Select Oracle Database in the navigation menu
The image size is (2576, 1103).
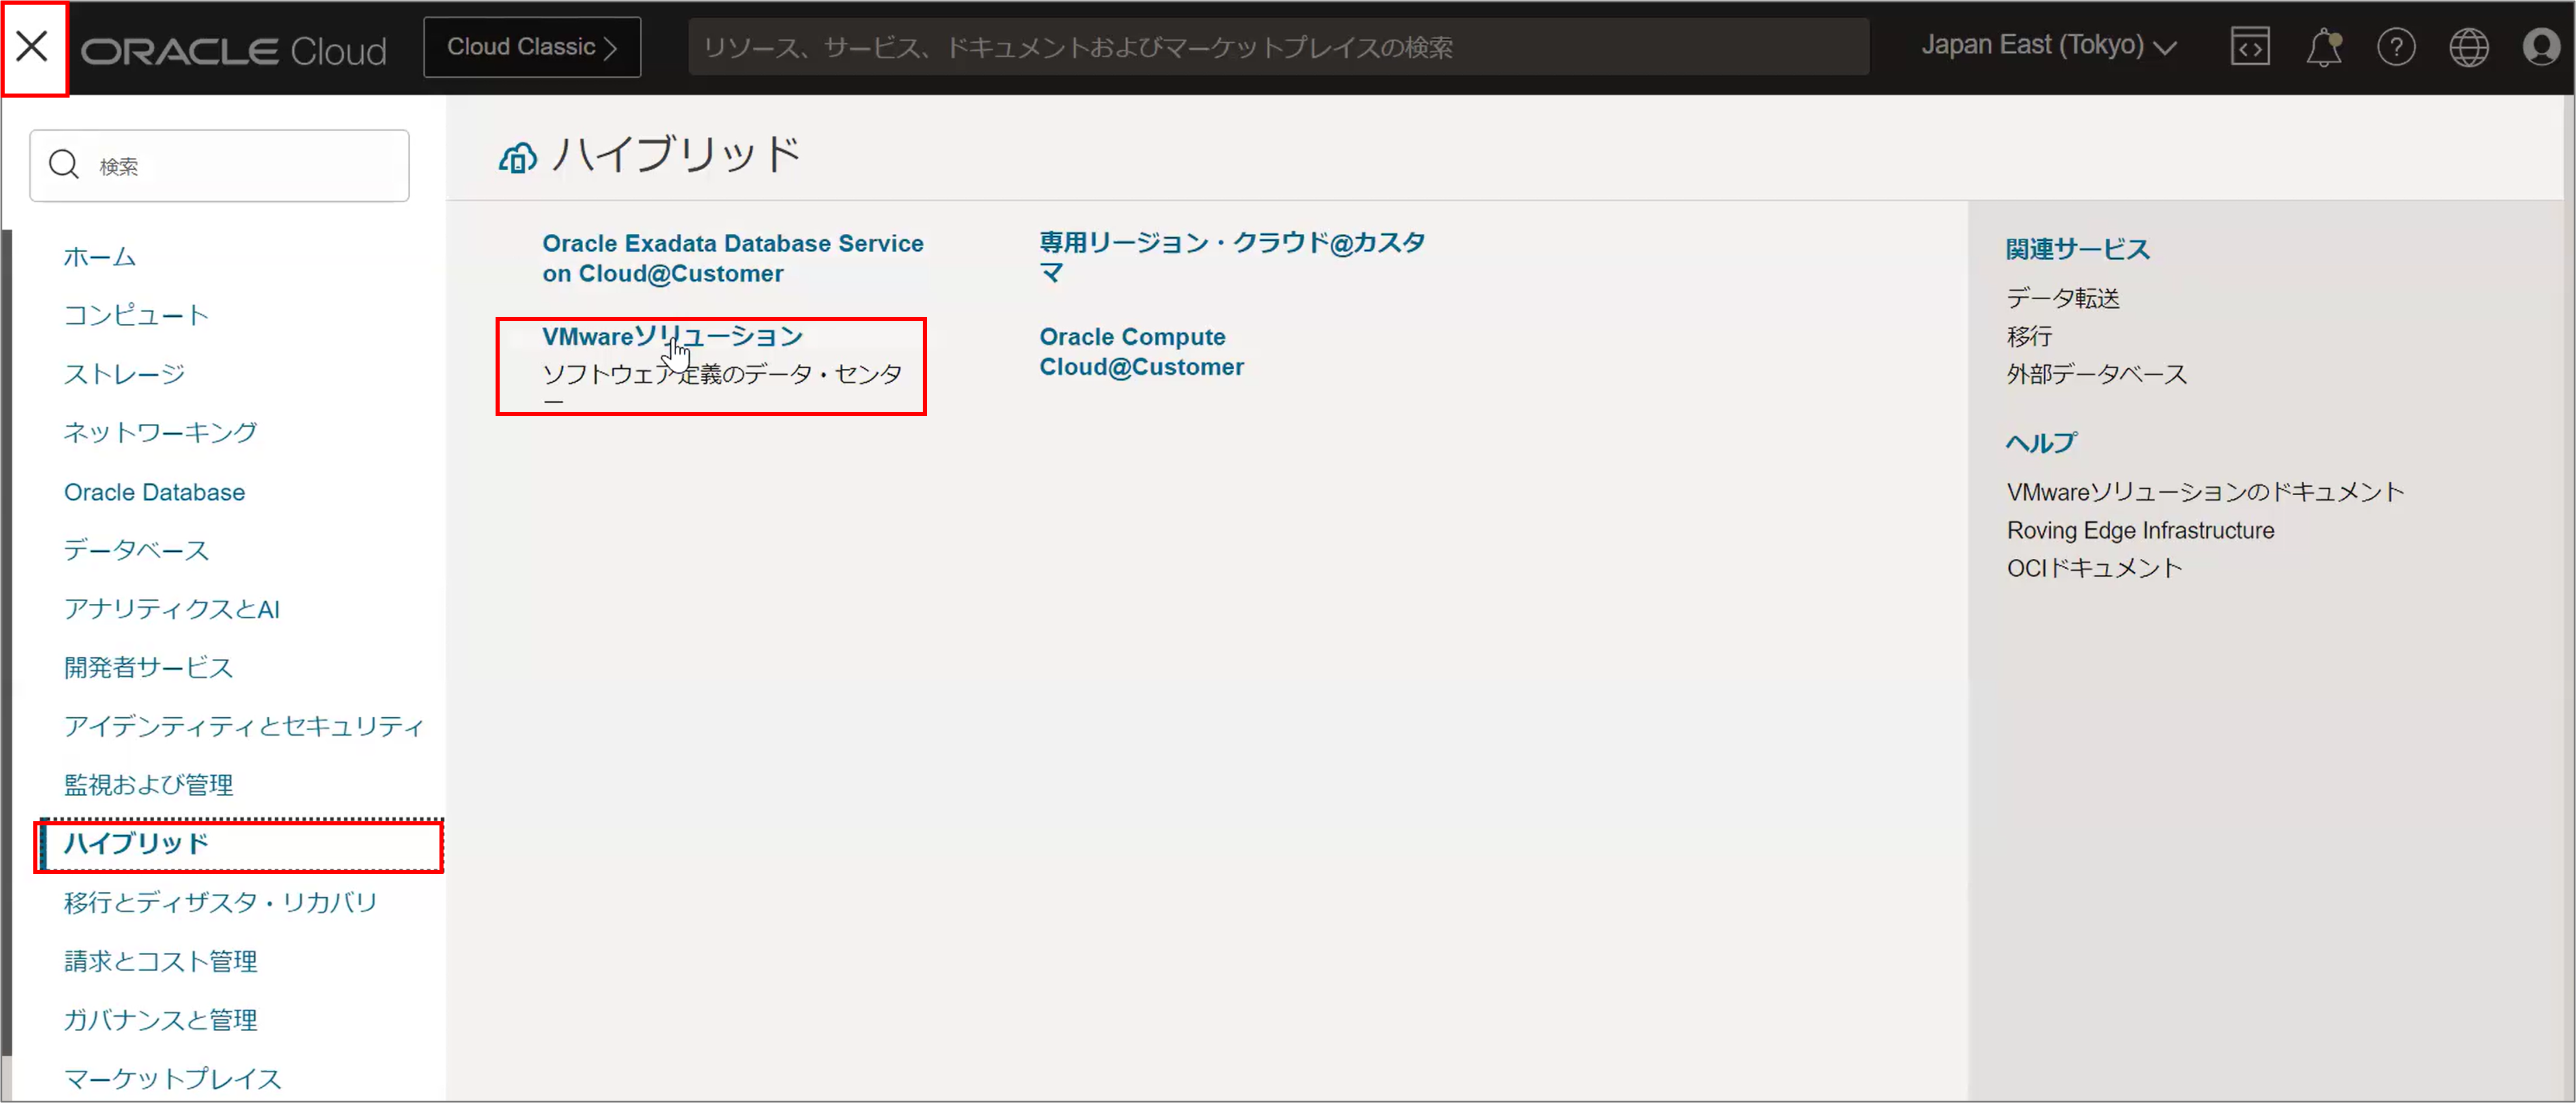tap(154, 492)
